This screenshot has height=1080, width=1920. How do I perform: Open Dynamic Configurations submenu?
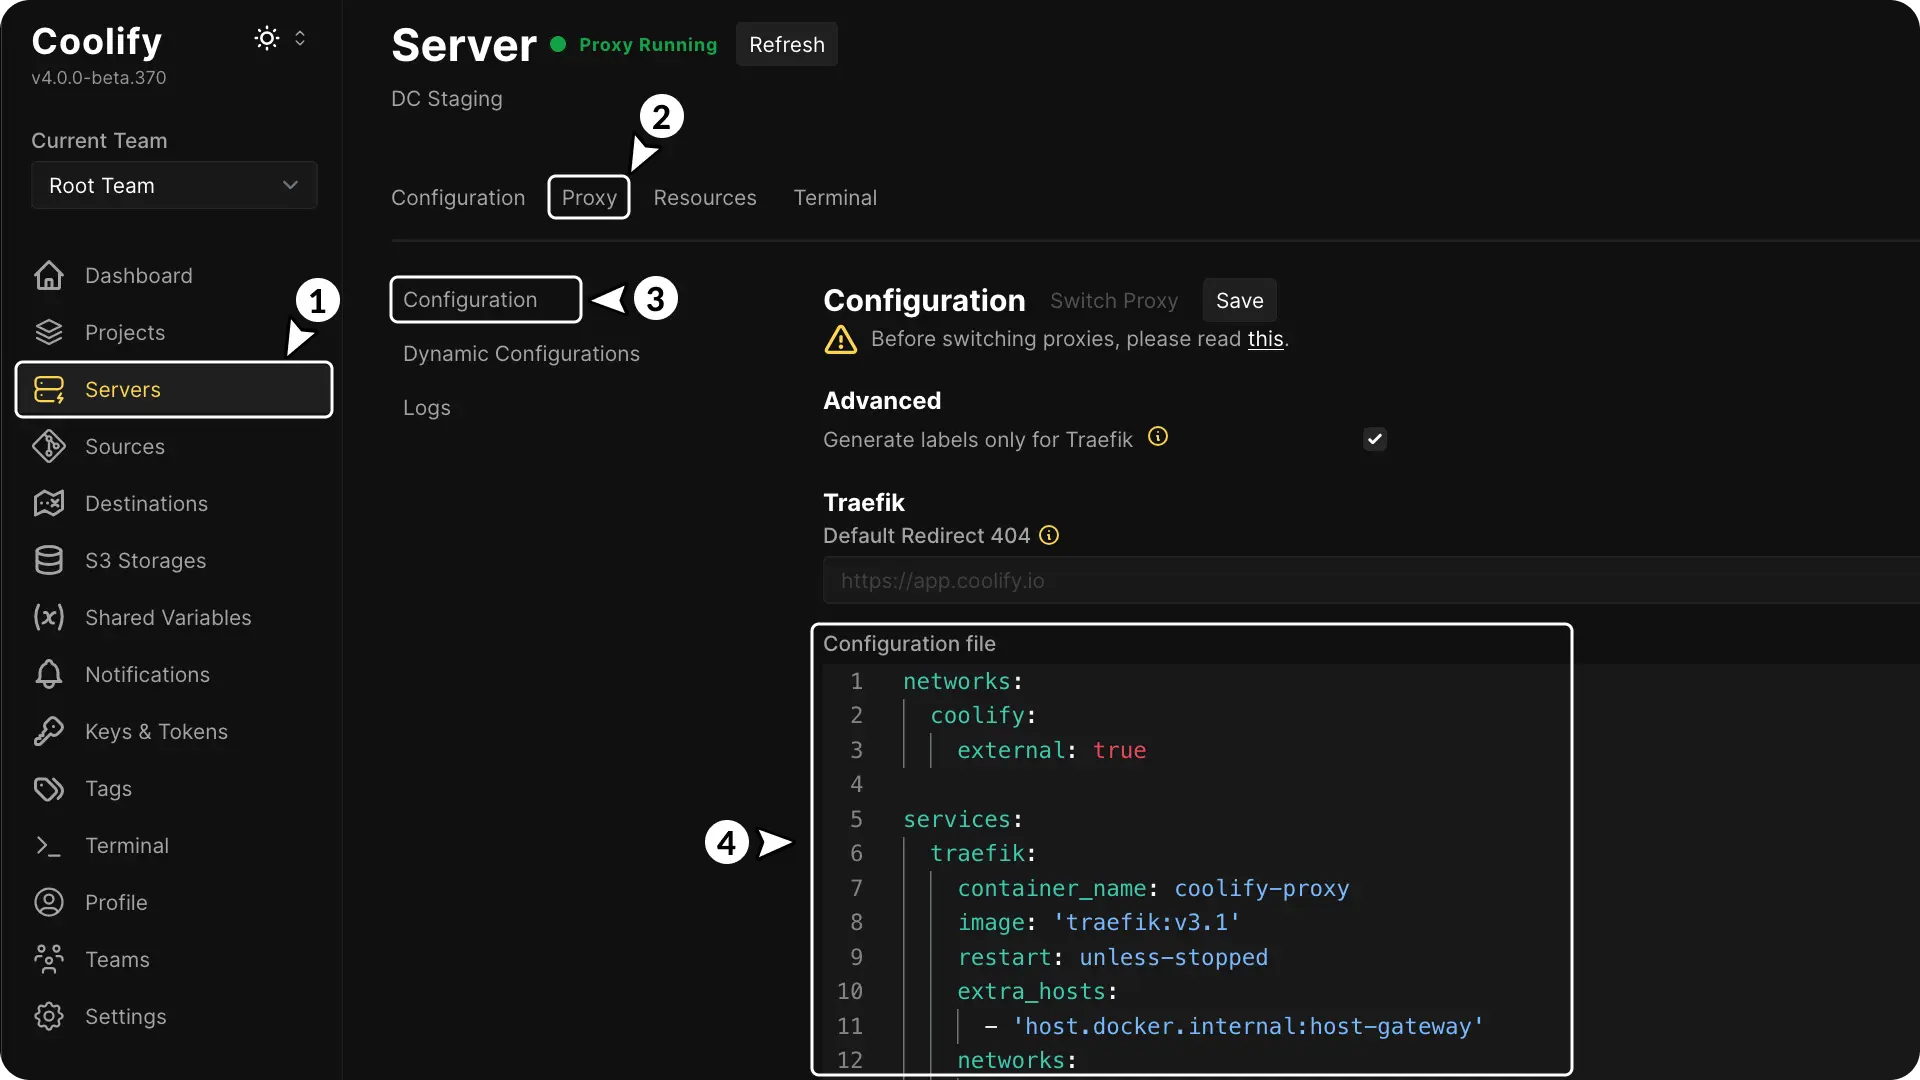[521, 353]
